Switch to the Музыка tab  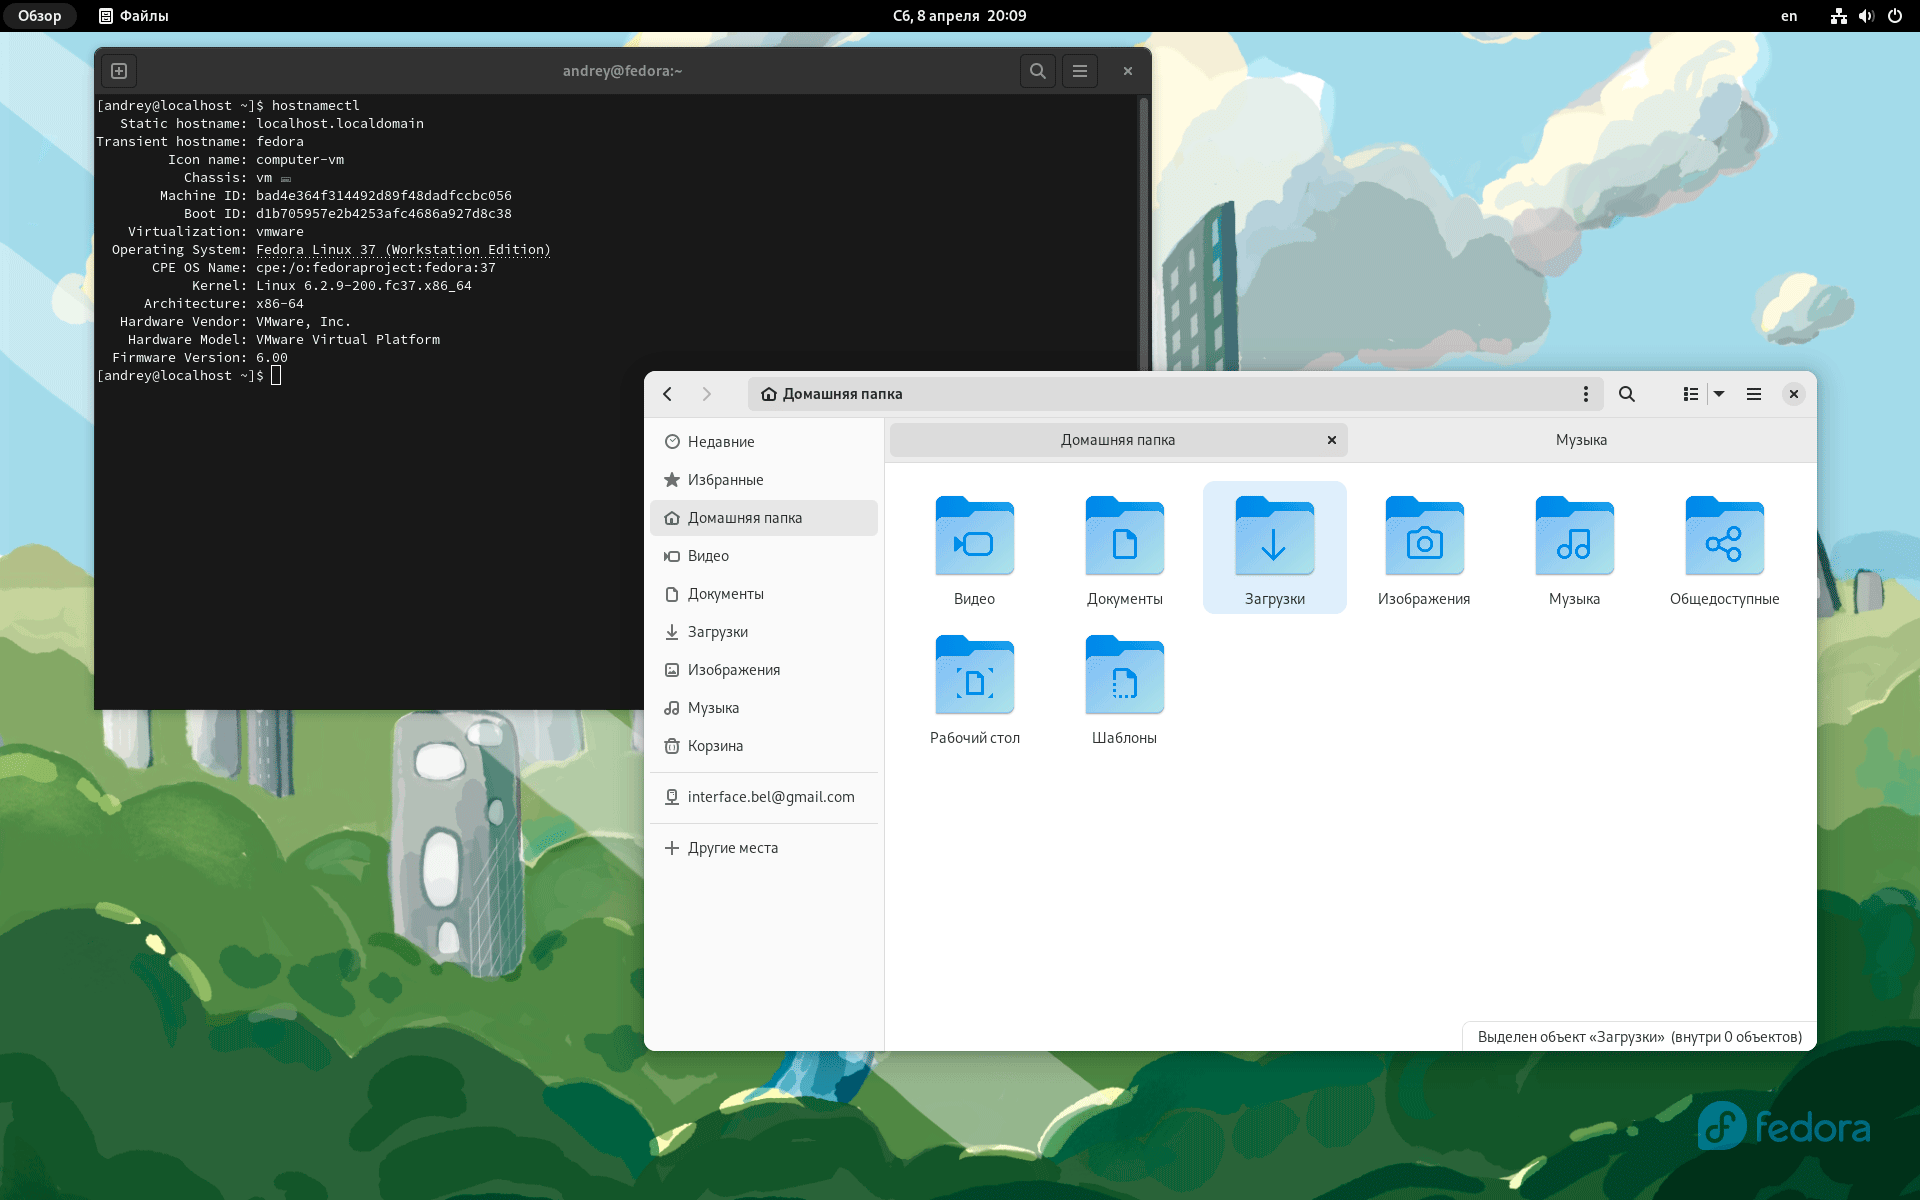click(x=1581, y=440)
